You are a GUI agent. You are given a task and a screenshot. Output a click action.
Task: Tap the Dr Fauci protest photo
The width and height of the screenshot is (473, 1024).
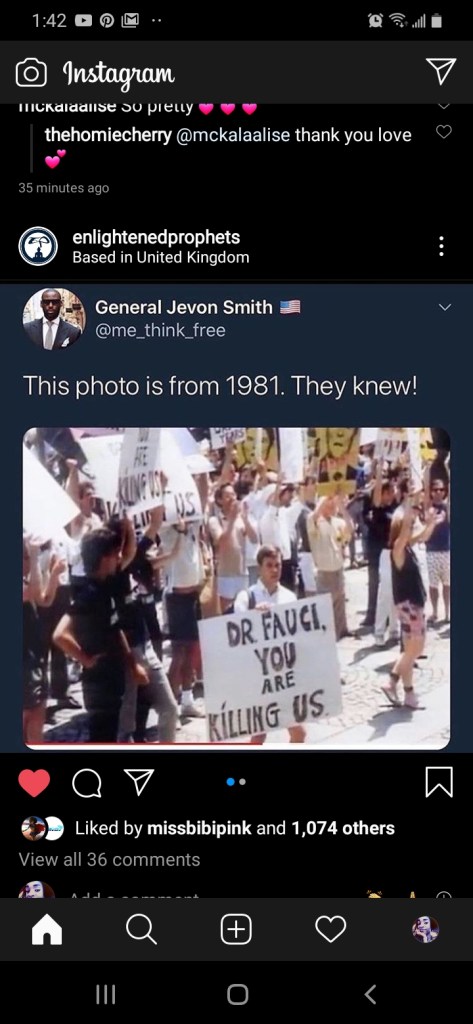pos(236,588)
